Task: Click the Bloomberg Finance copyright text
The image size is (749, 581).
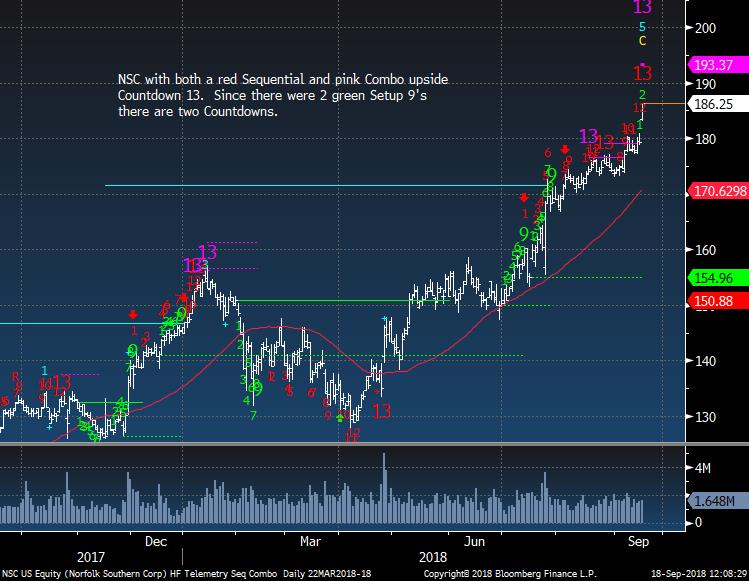Action: coord(510,574)
